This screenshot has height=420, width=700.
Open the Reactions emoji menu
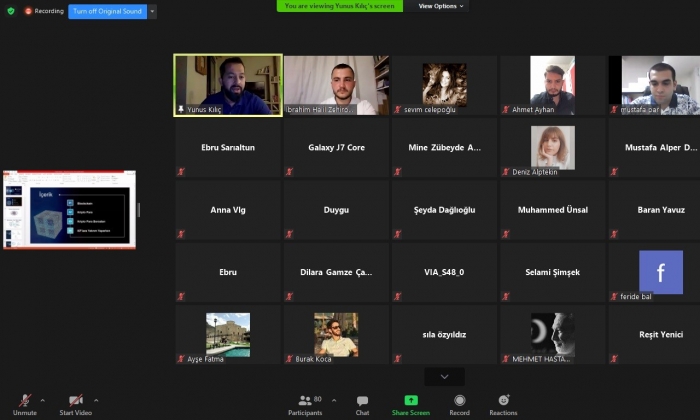click(503, 400)
